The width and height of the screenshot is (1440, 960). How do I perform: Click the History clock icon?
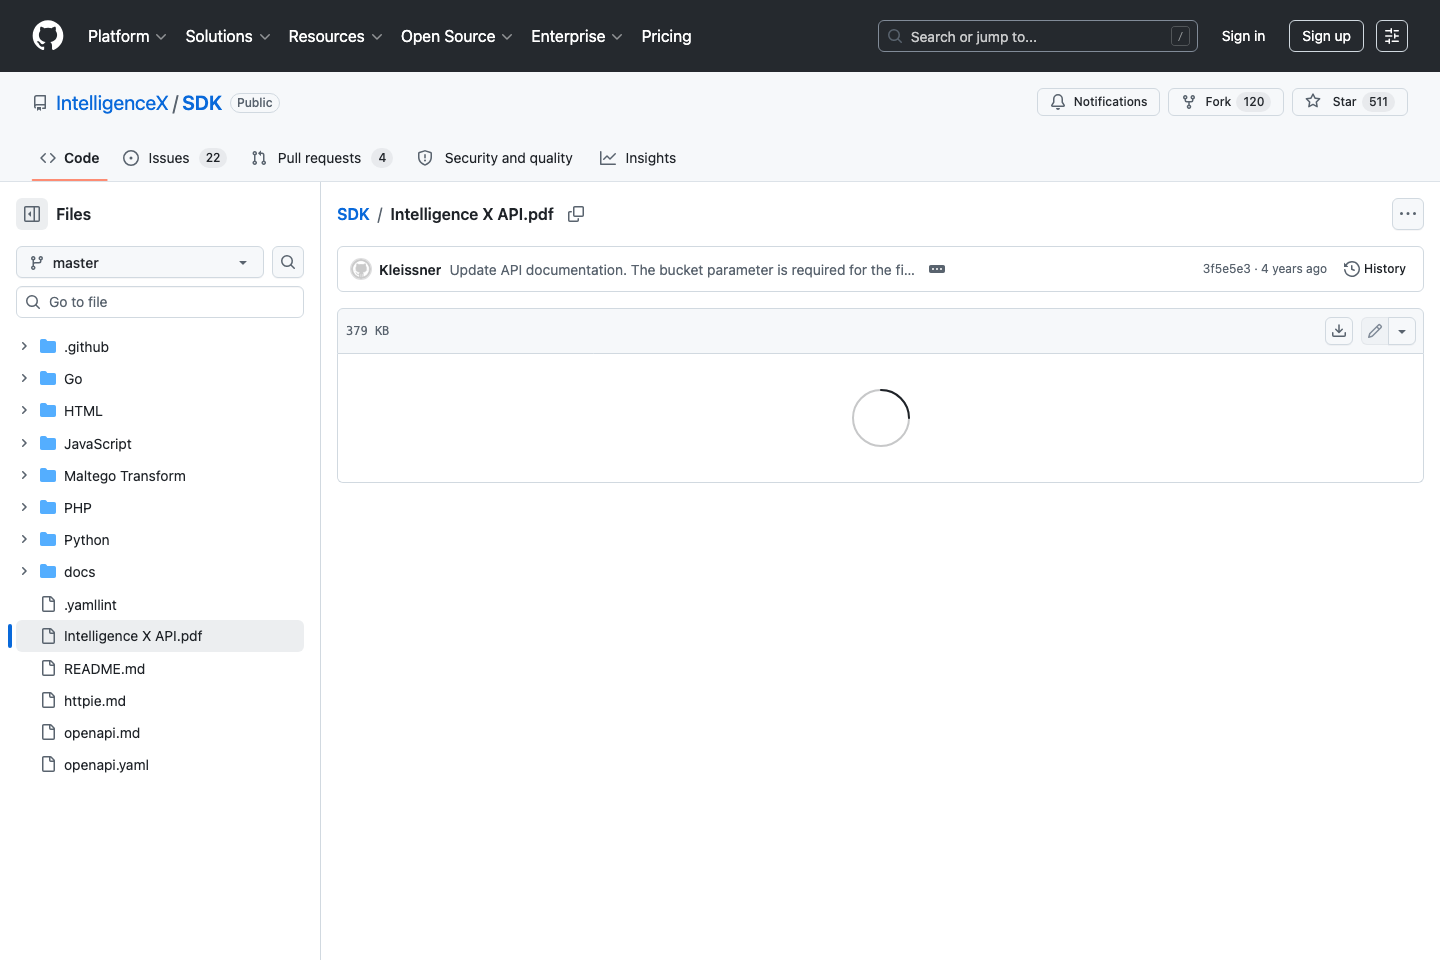(1350, 268)
